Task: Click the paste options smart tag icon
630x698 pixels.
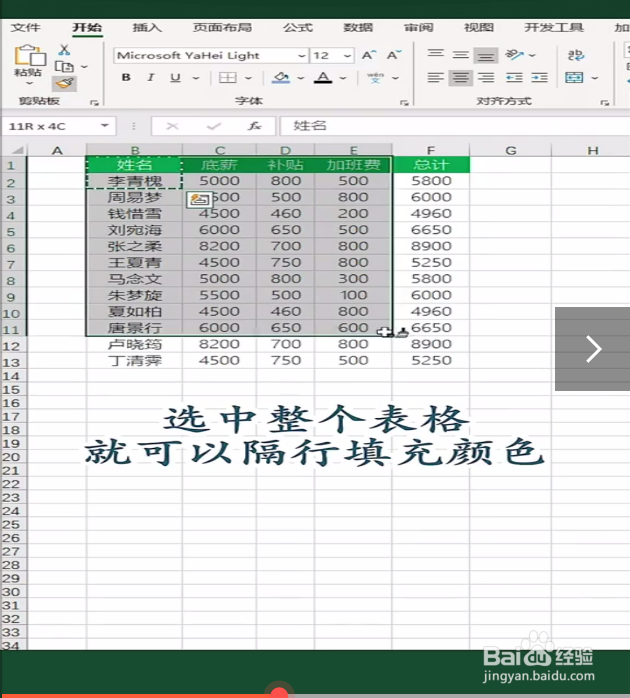Action: 199,199
